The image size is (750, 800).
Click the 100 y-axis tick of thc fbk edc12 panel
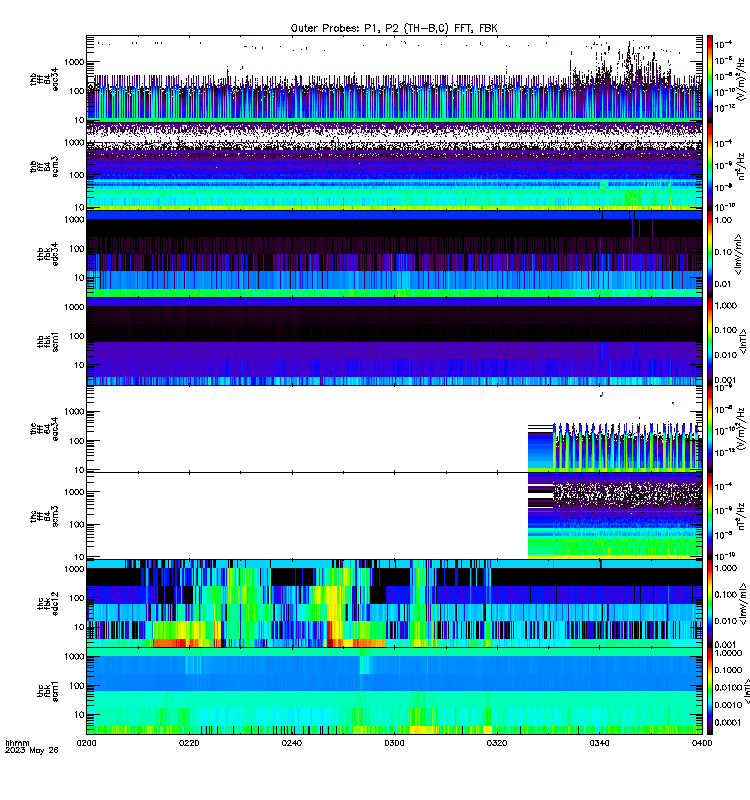pos(77,598)
